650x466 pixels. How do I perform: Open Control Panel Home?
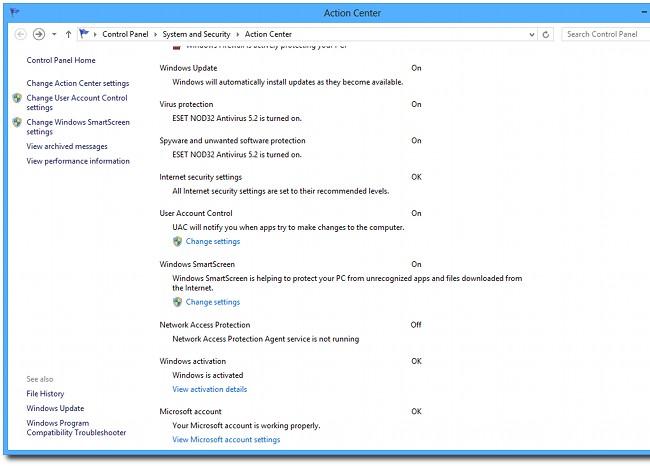pyautogui.click(x=61, y=60)
